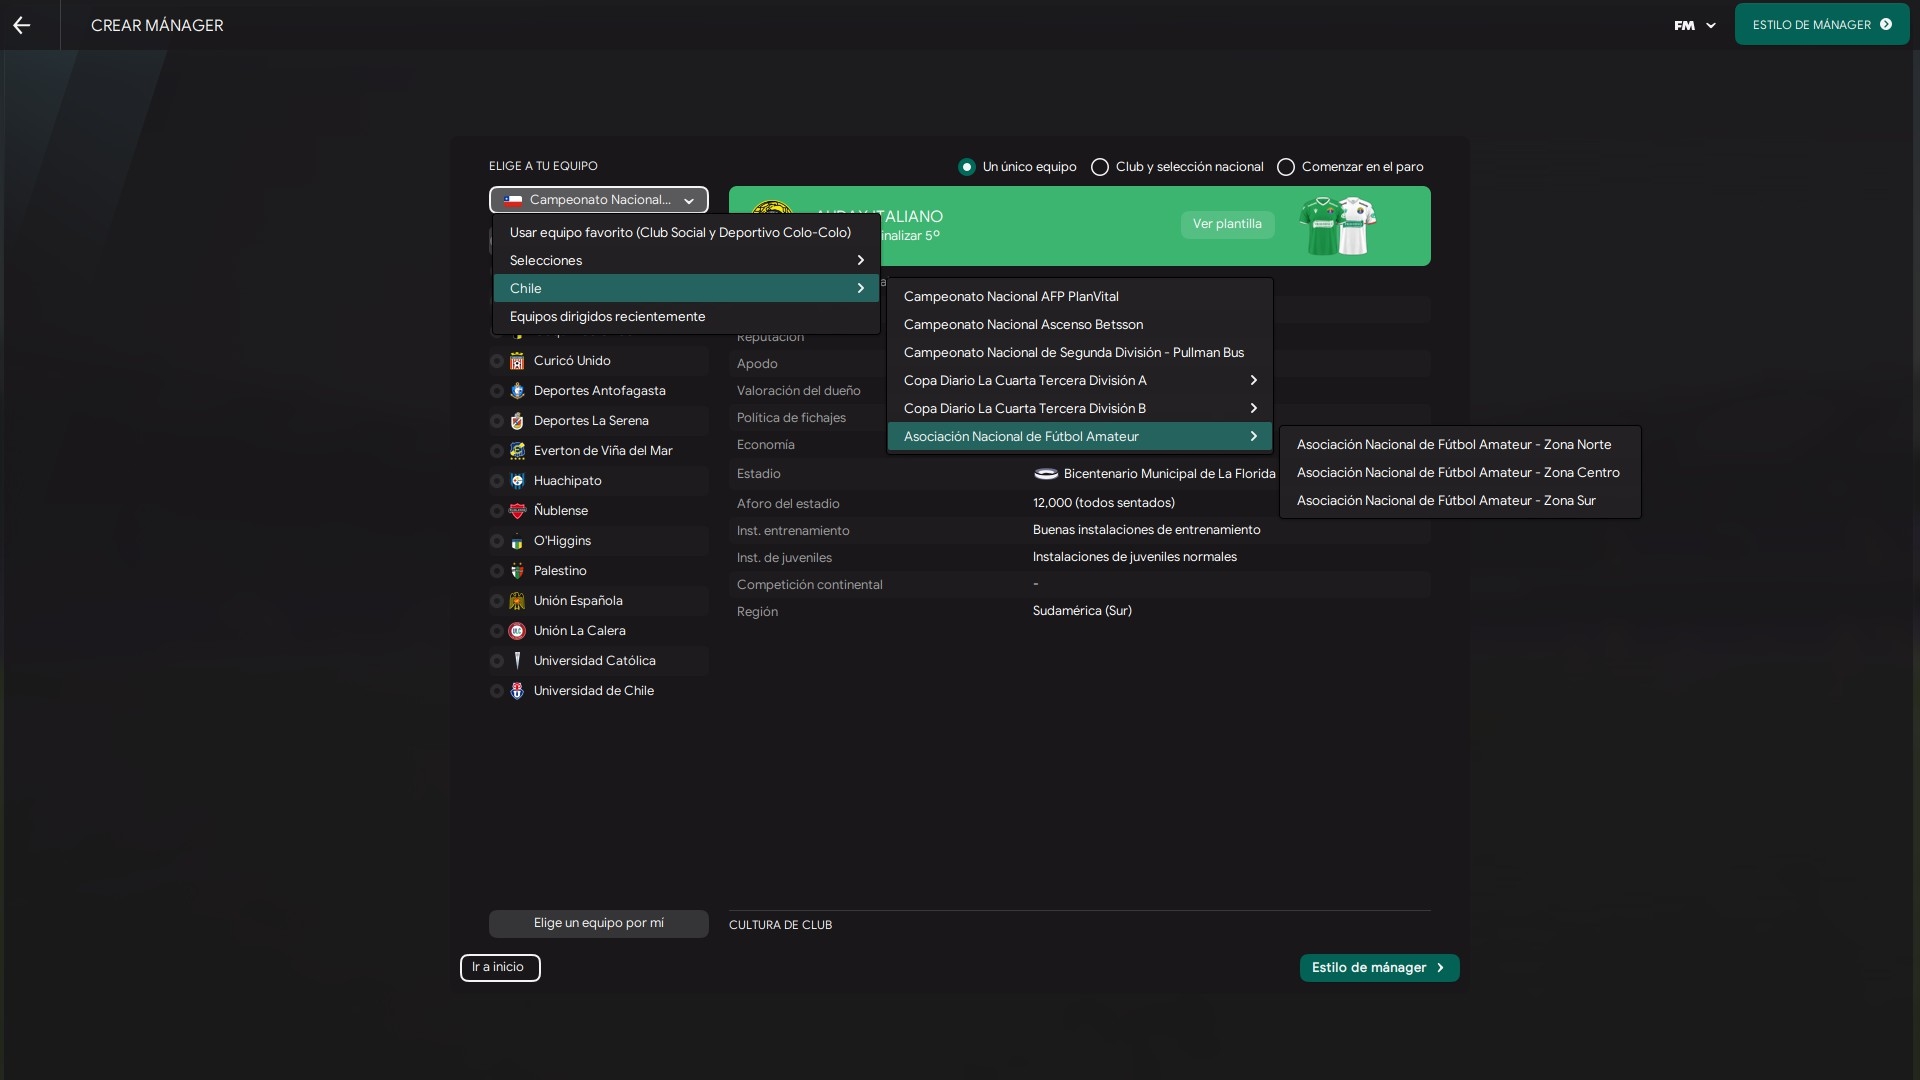1920x1080 pixels.
Task: Choose 'Usar equipo favorito' Colo-Colo option
Action: (686, 232)
